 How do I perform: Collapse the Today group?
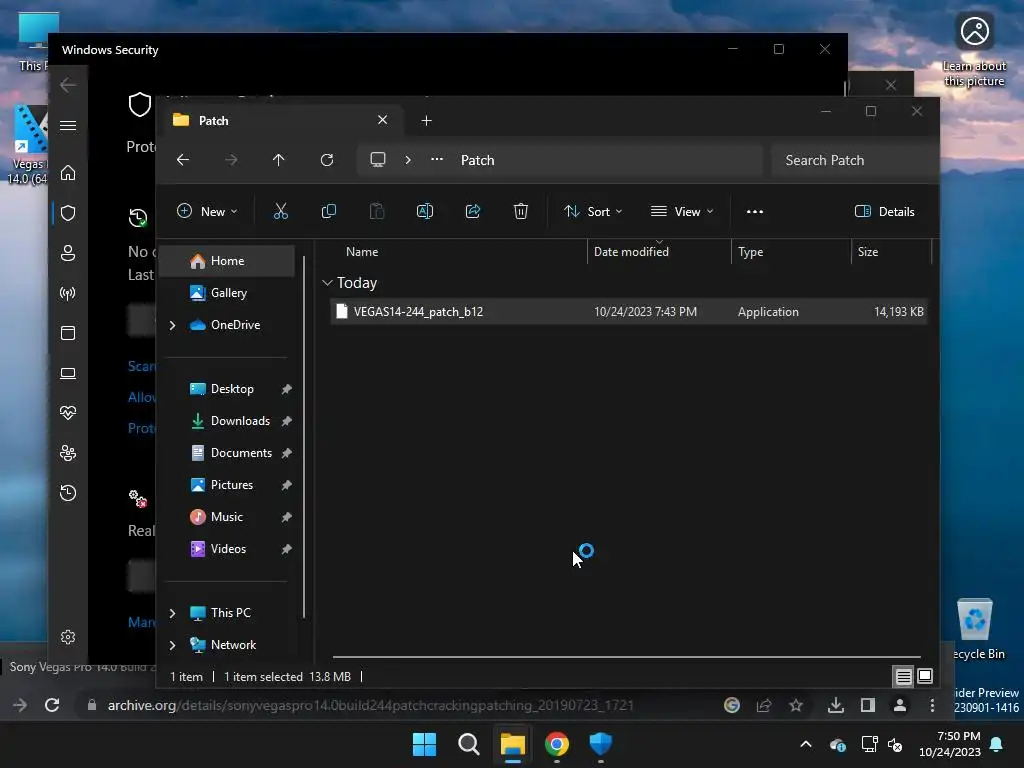(x=327, y=283)
